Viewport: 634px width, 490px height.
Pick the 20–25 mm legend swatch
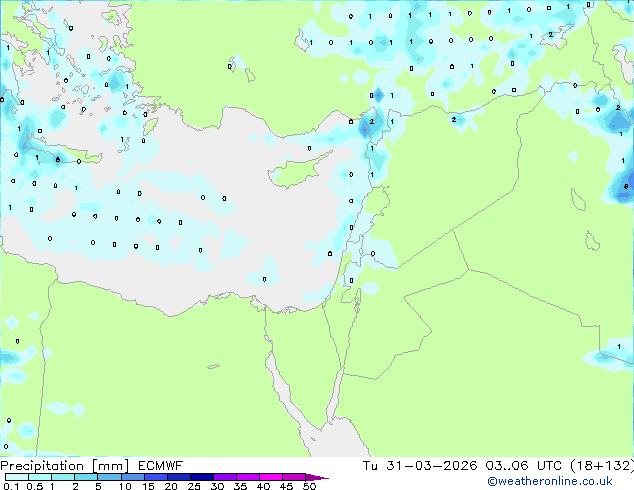pyautogui.click(x=178, y=477)
